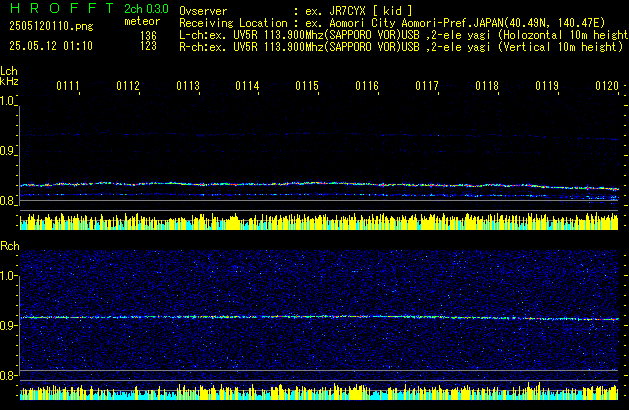Click the meteor count 136

pos(148,36)
